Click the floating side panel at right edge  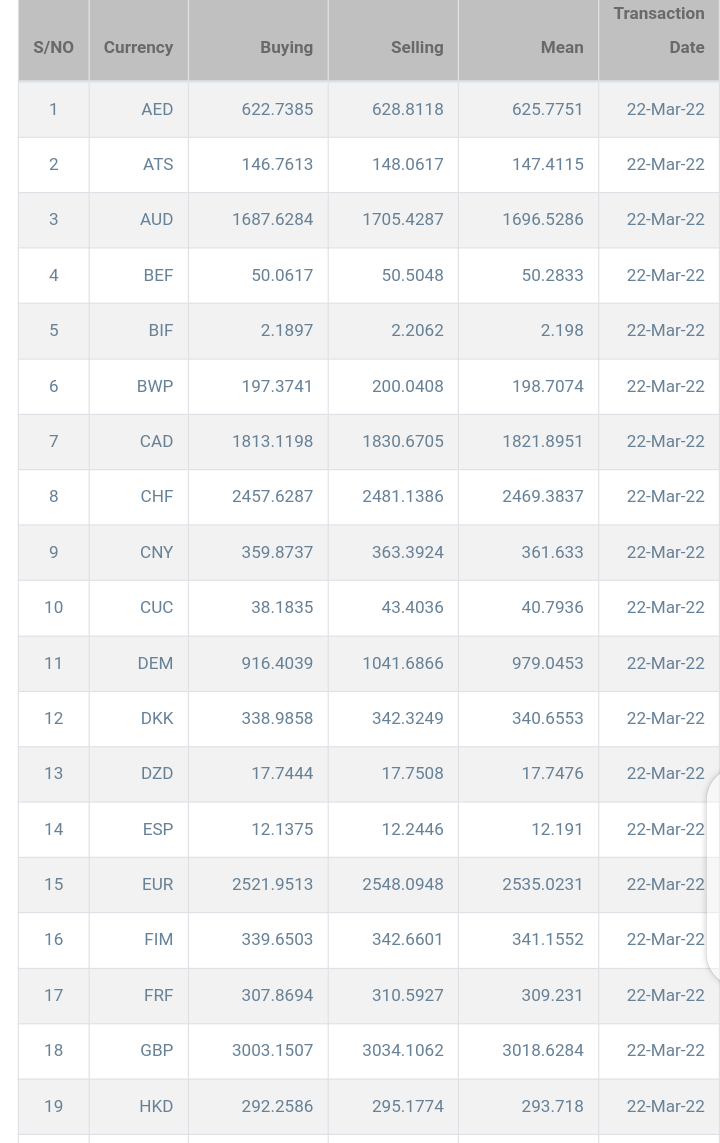[x=713, y=875]
